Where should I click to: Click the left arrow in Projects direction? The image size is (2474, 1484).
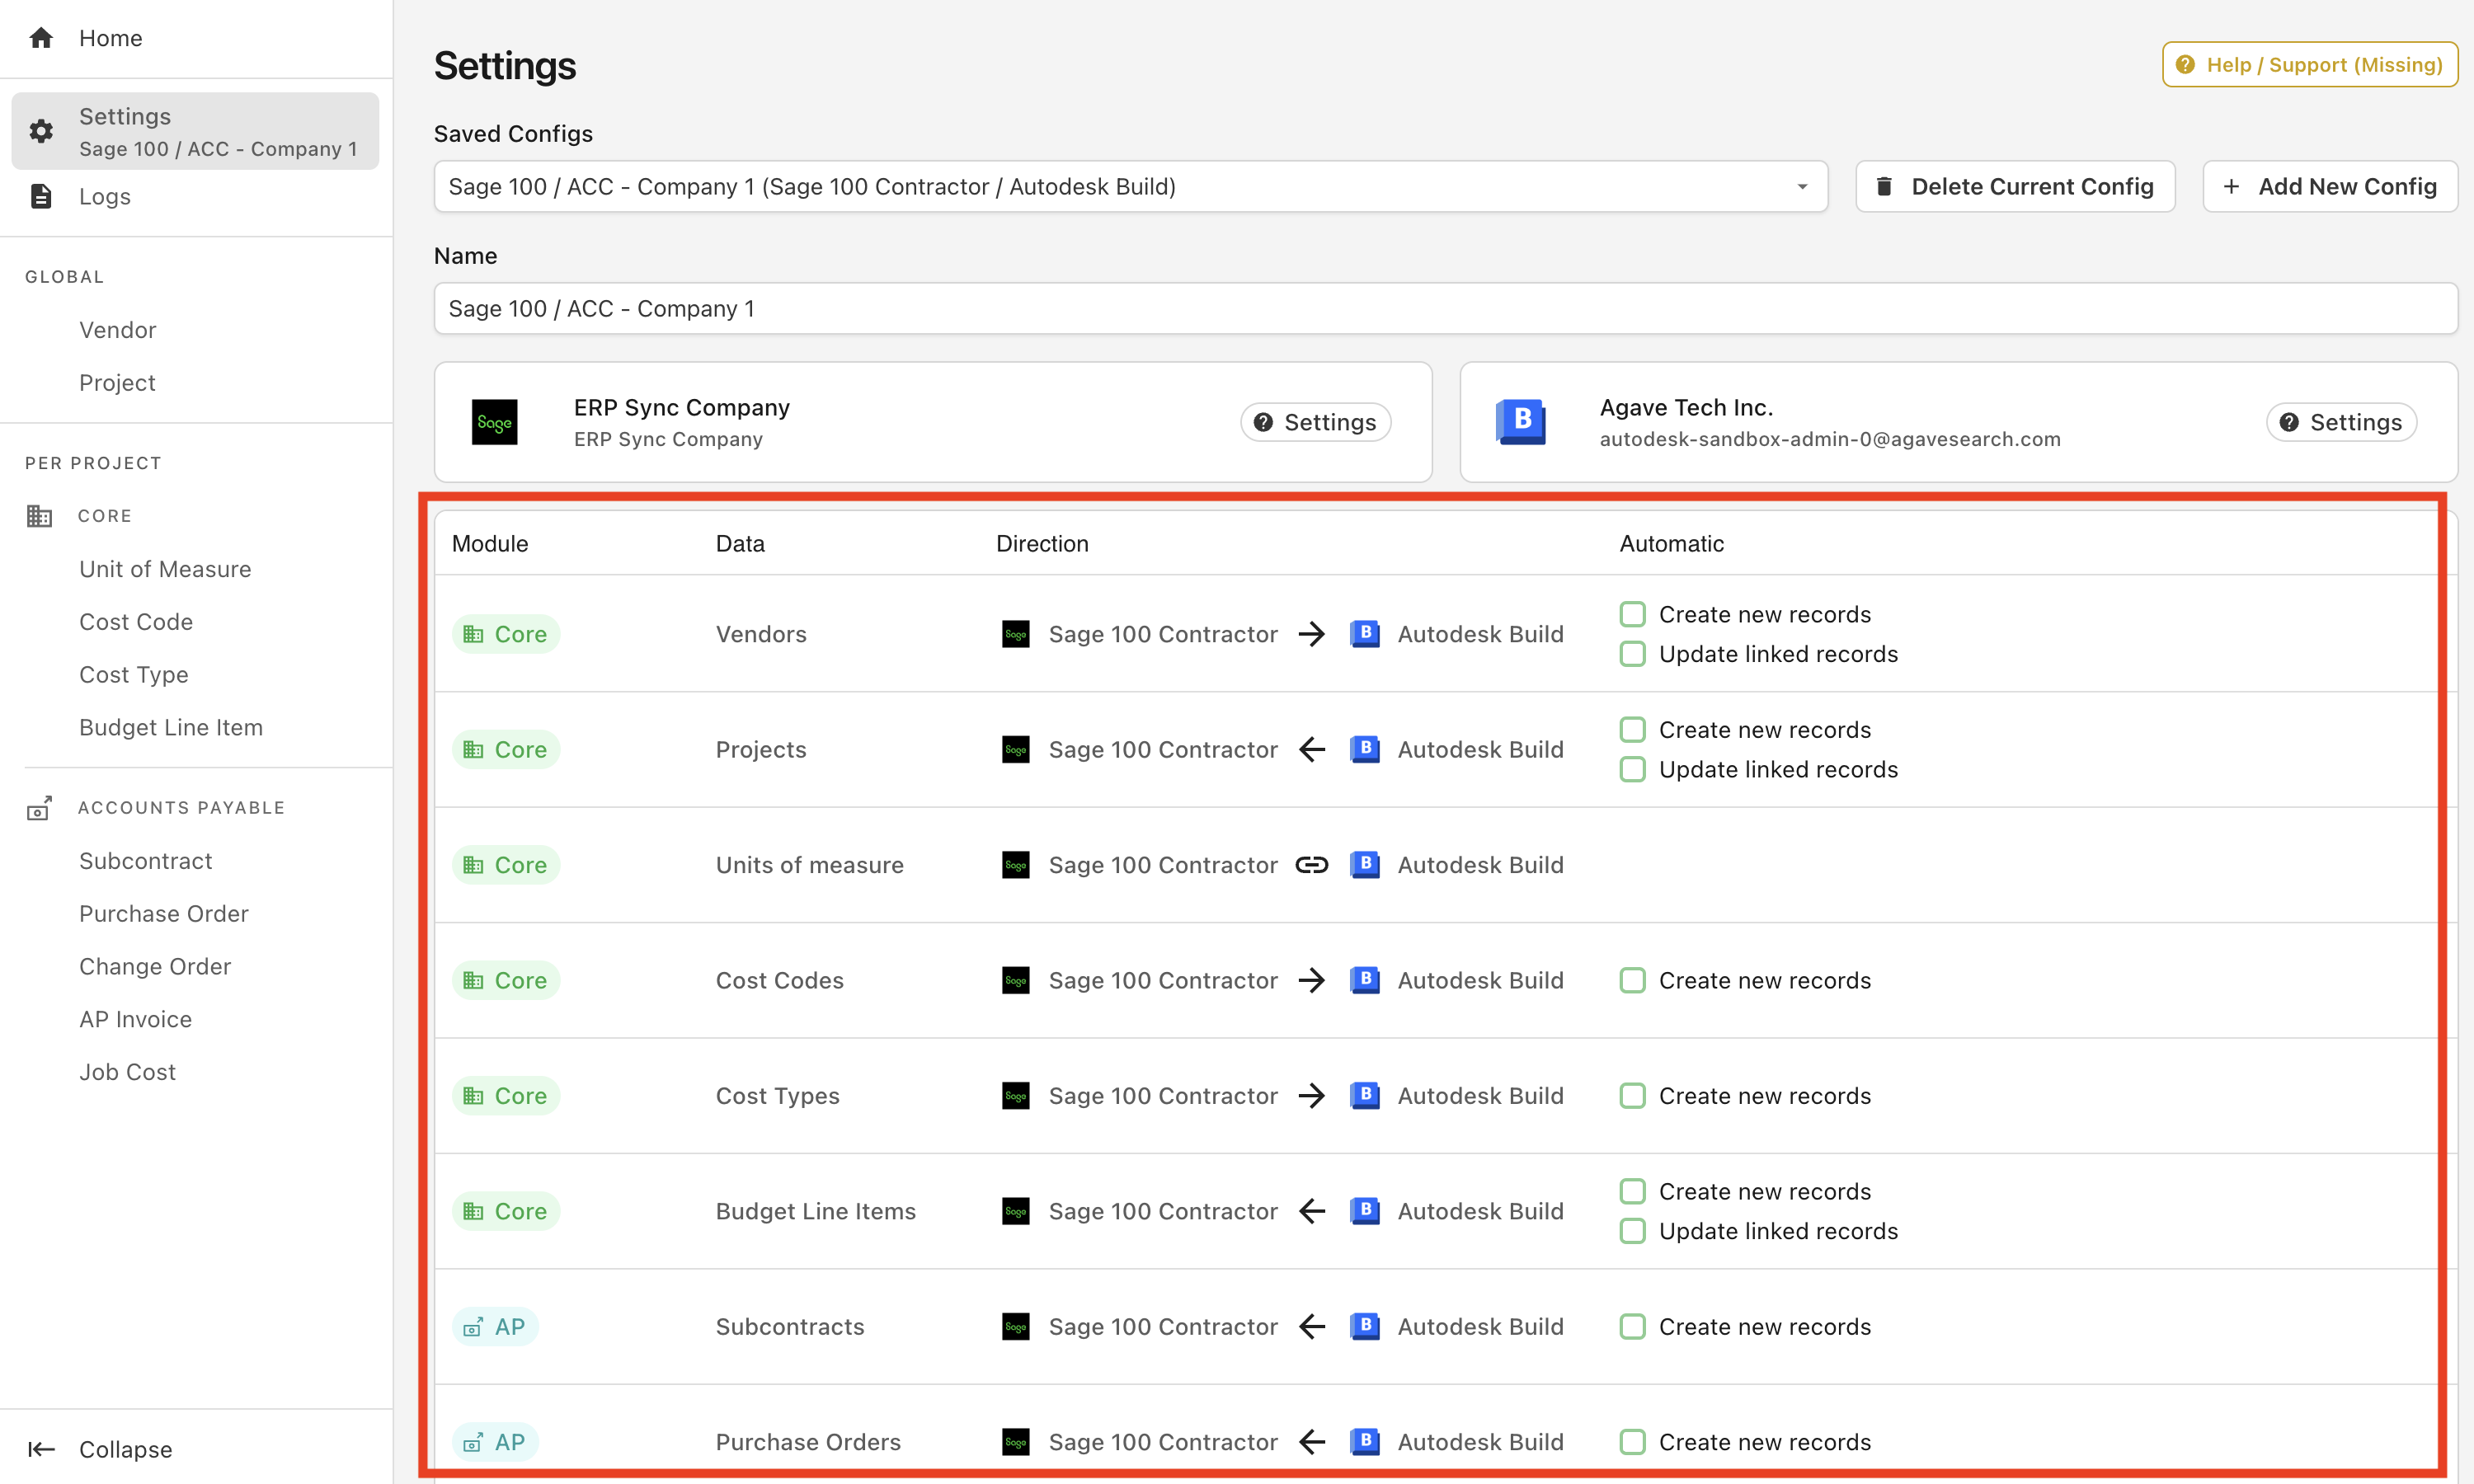point(1312,749)
